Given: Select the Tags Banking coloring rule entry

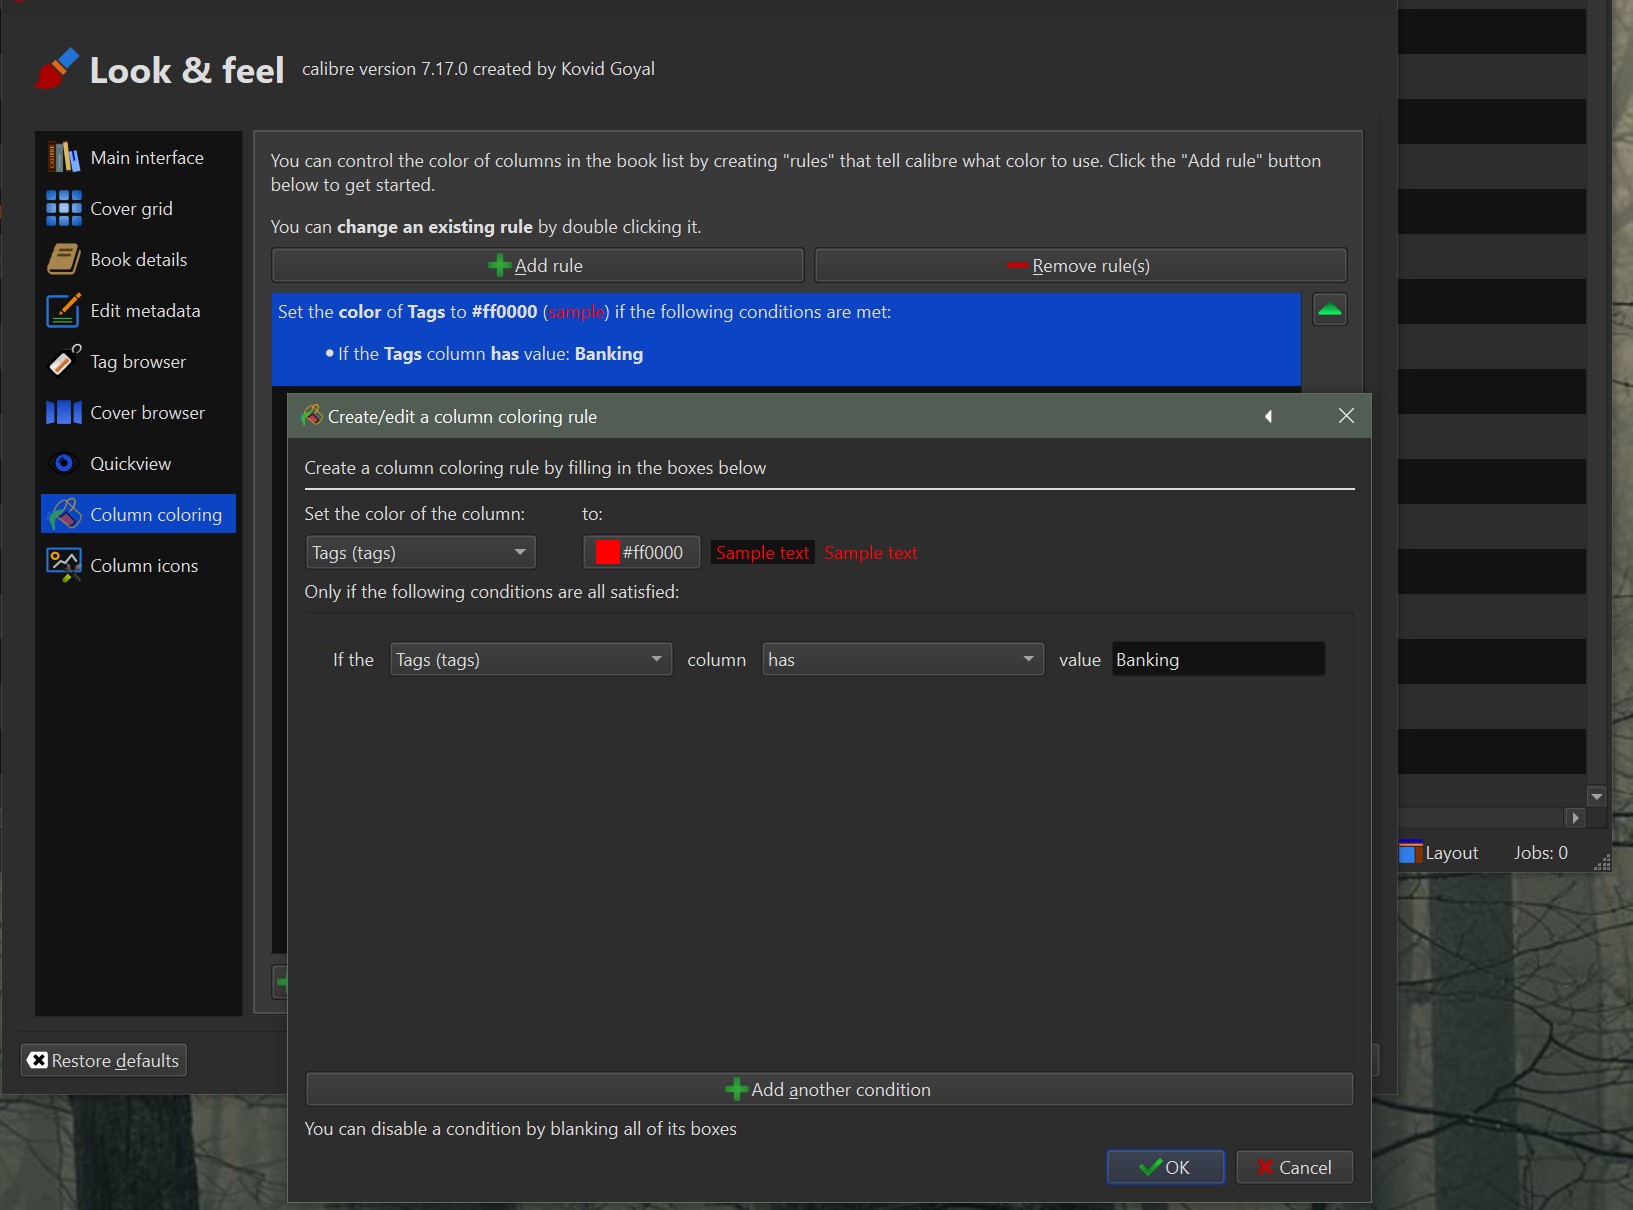Looking at the screenshot, I should point(786,338).
